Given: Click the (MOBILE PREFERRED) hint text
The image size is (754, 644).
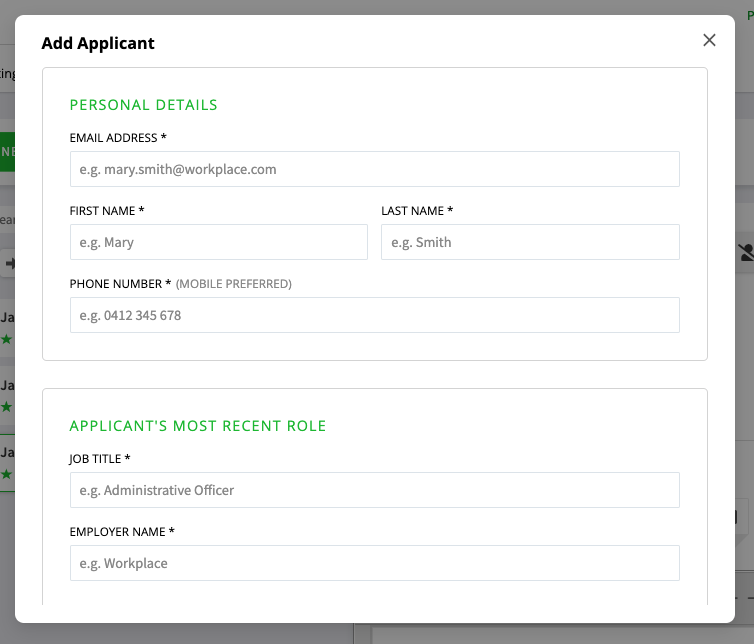Looking at the screenshot, I should pos(234,284).
